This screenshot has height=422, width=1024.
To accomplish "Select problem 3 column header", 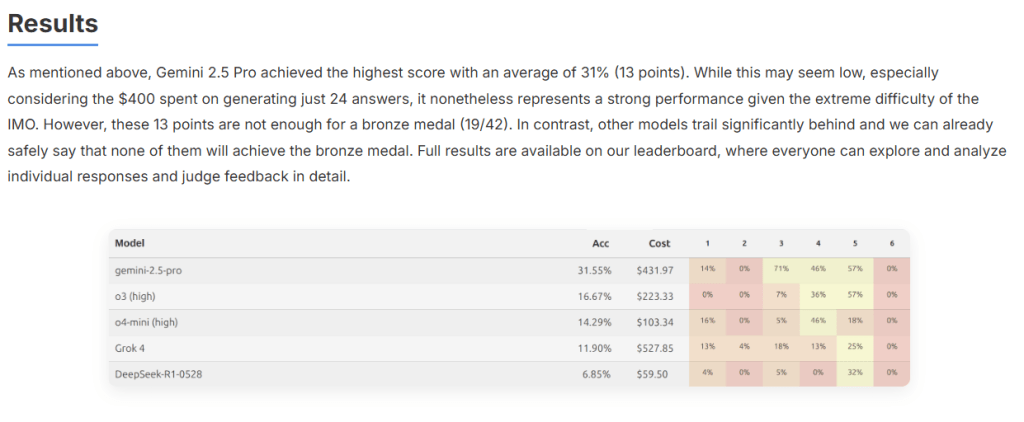I will (x=781, y=243).
